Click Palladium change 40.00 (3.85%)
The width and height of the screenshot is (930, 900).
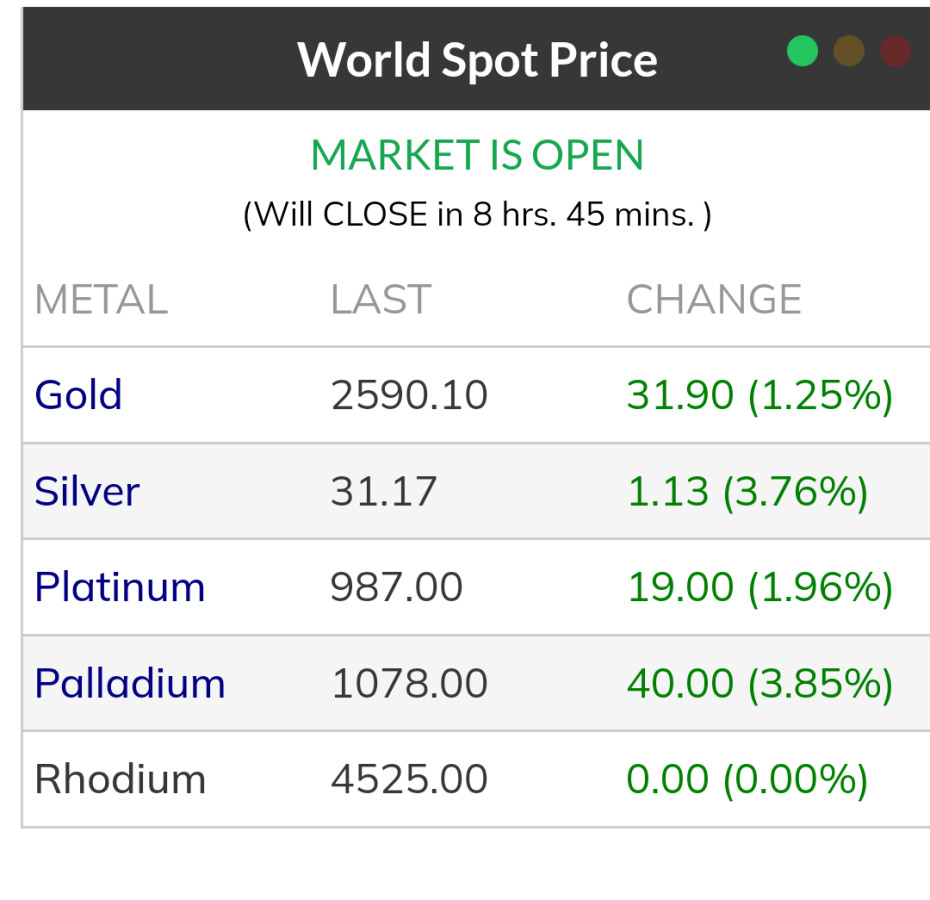coord(759,683)
